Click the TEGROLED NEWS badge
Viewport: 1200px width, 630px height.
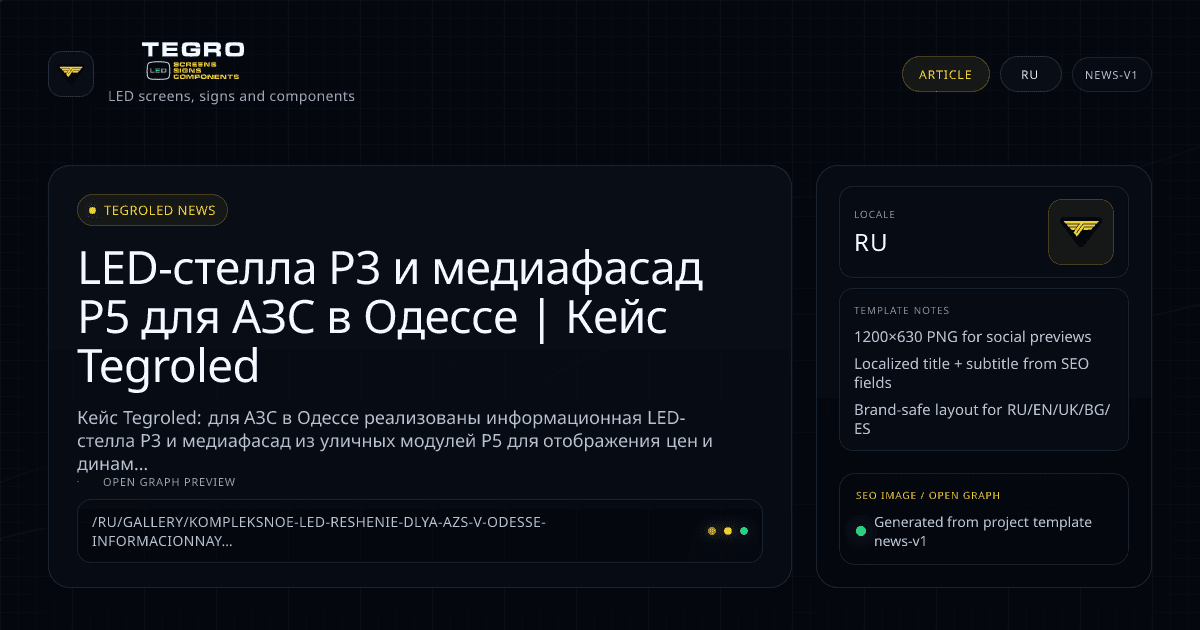pos(152,210)
